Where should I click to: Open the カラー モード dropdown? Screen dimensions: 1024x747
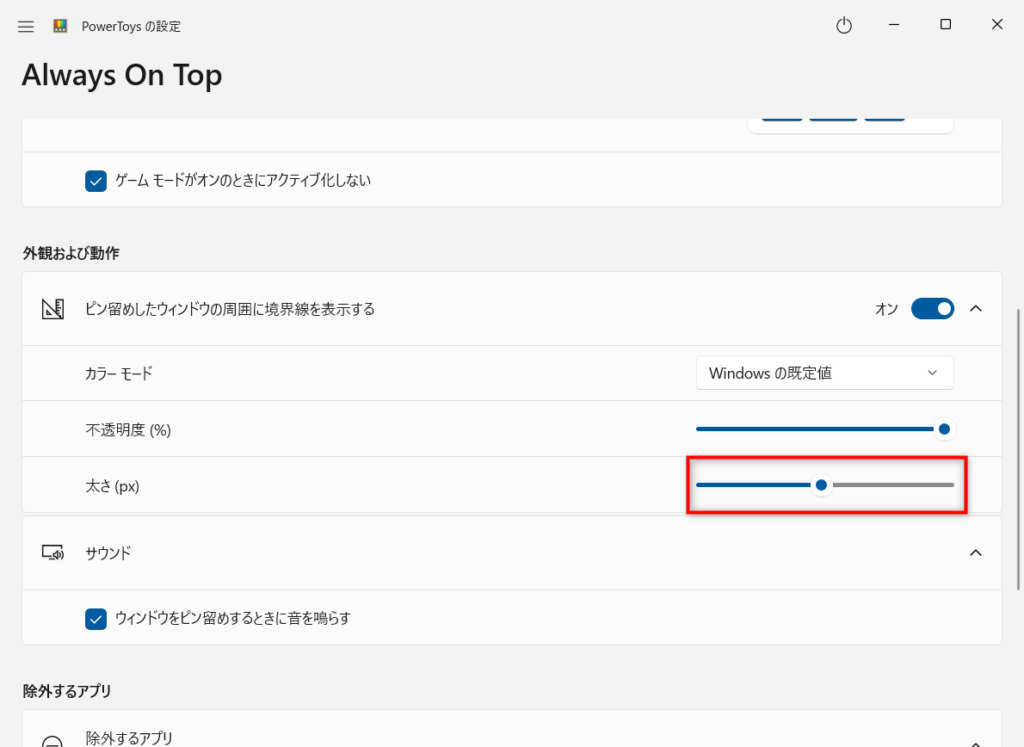pyautogui.click(x=825, y=373)
